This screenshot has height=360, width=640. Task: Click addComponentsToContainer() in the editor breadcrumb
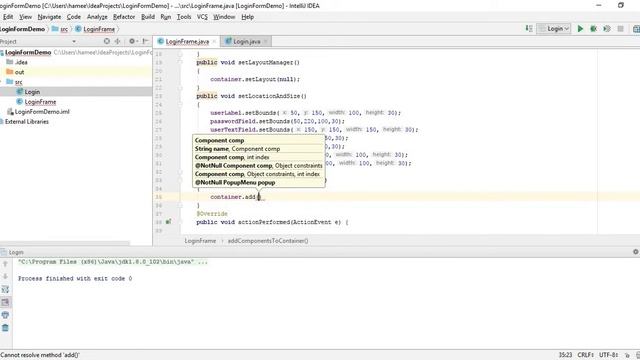click(x=268, y=241)
